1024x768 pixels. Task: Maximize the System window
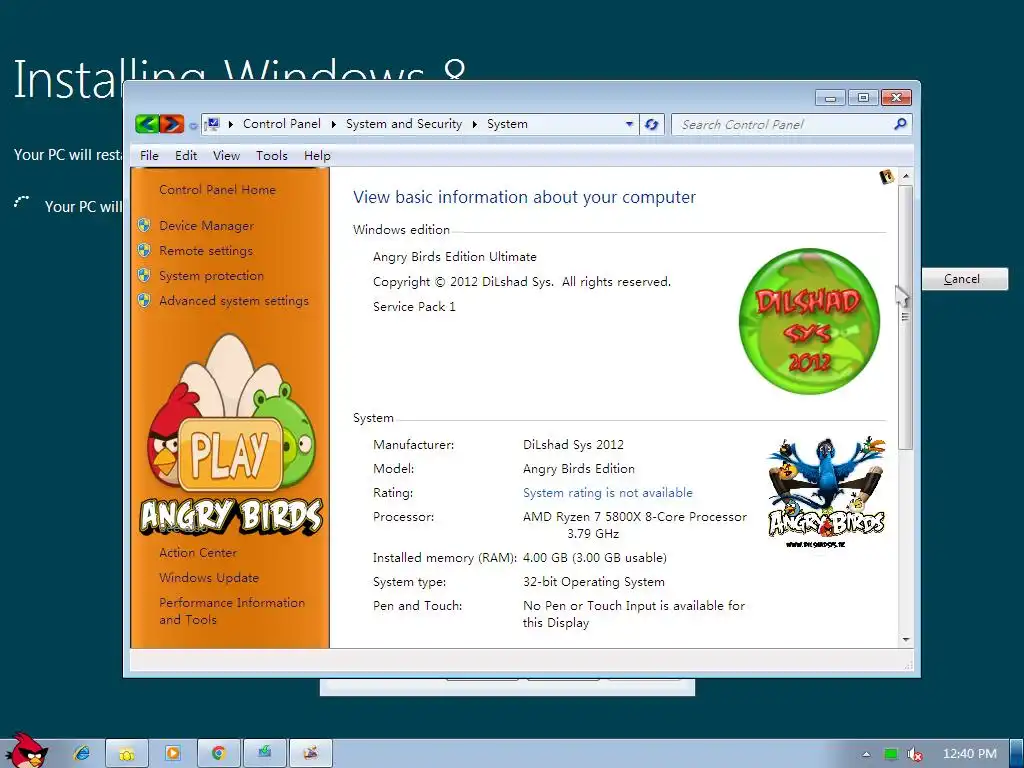coord(863,98)
